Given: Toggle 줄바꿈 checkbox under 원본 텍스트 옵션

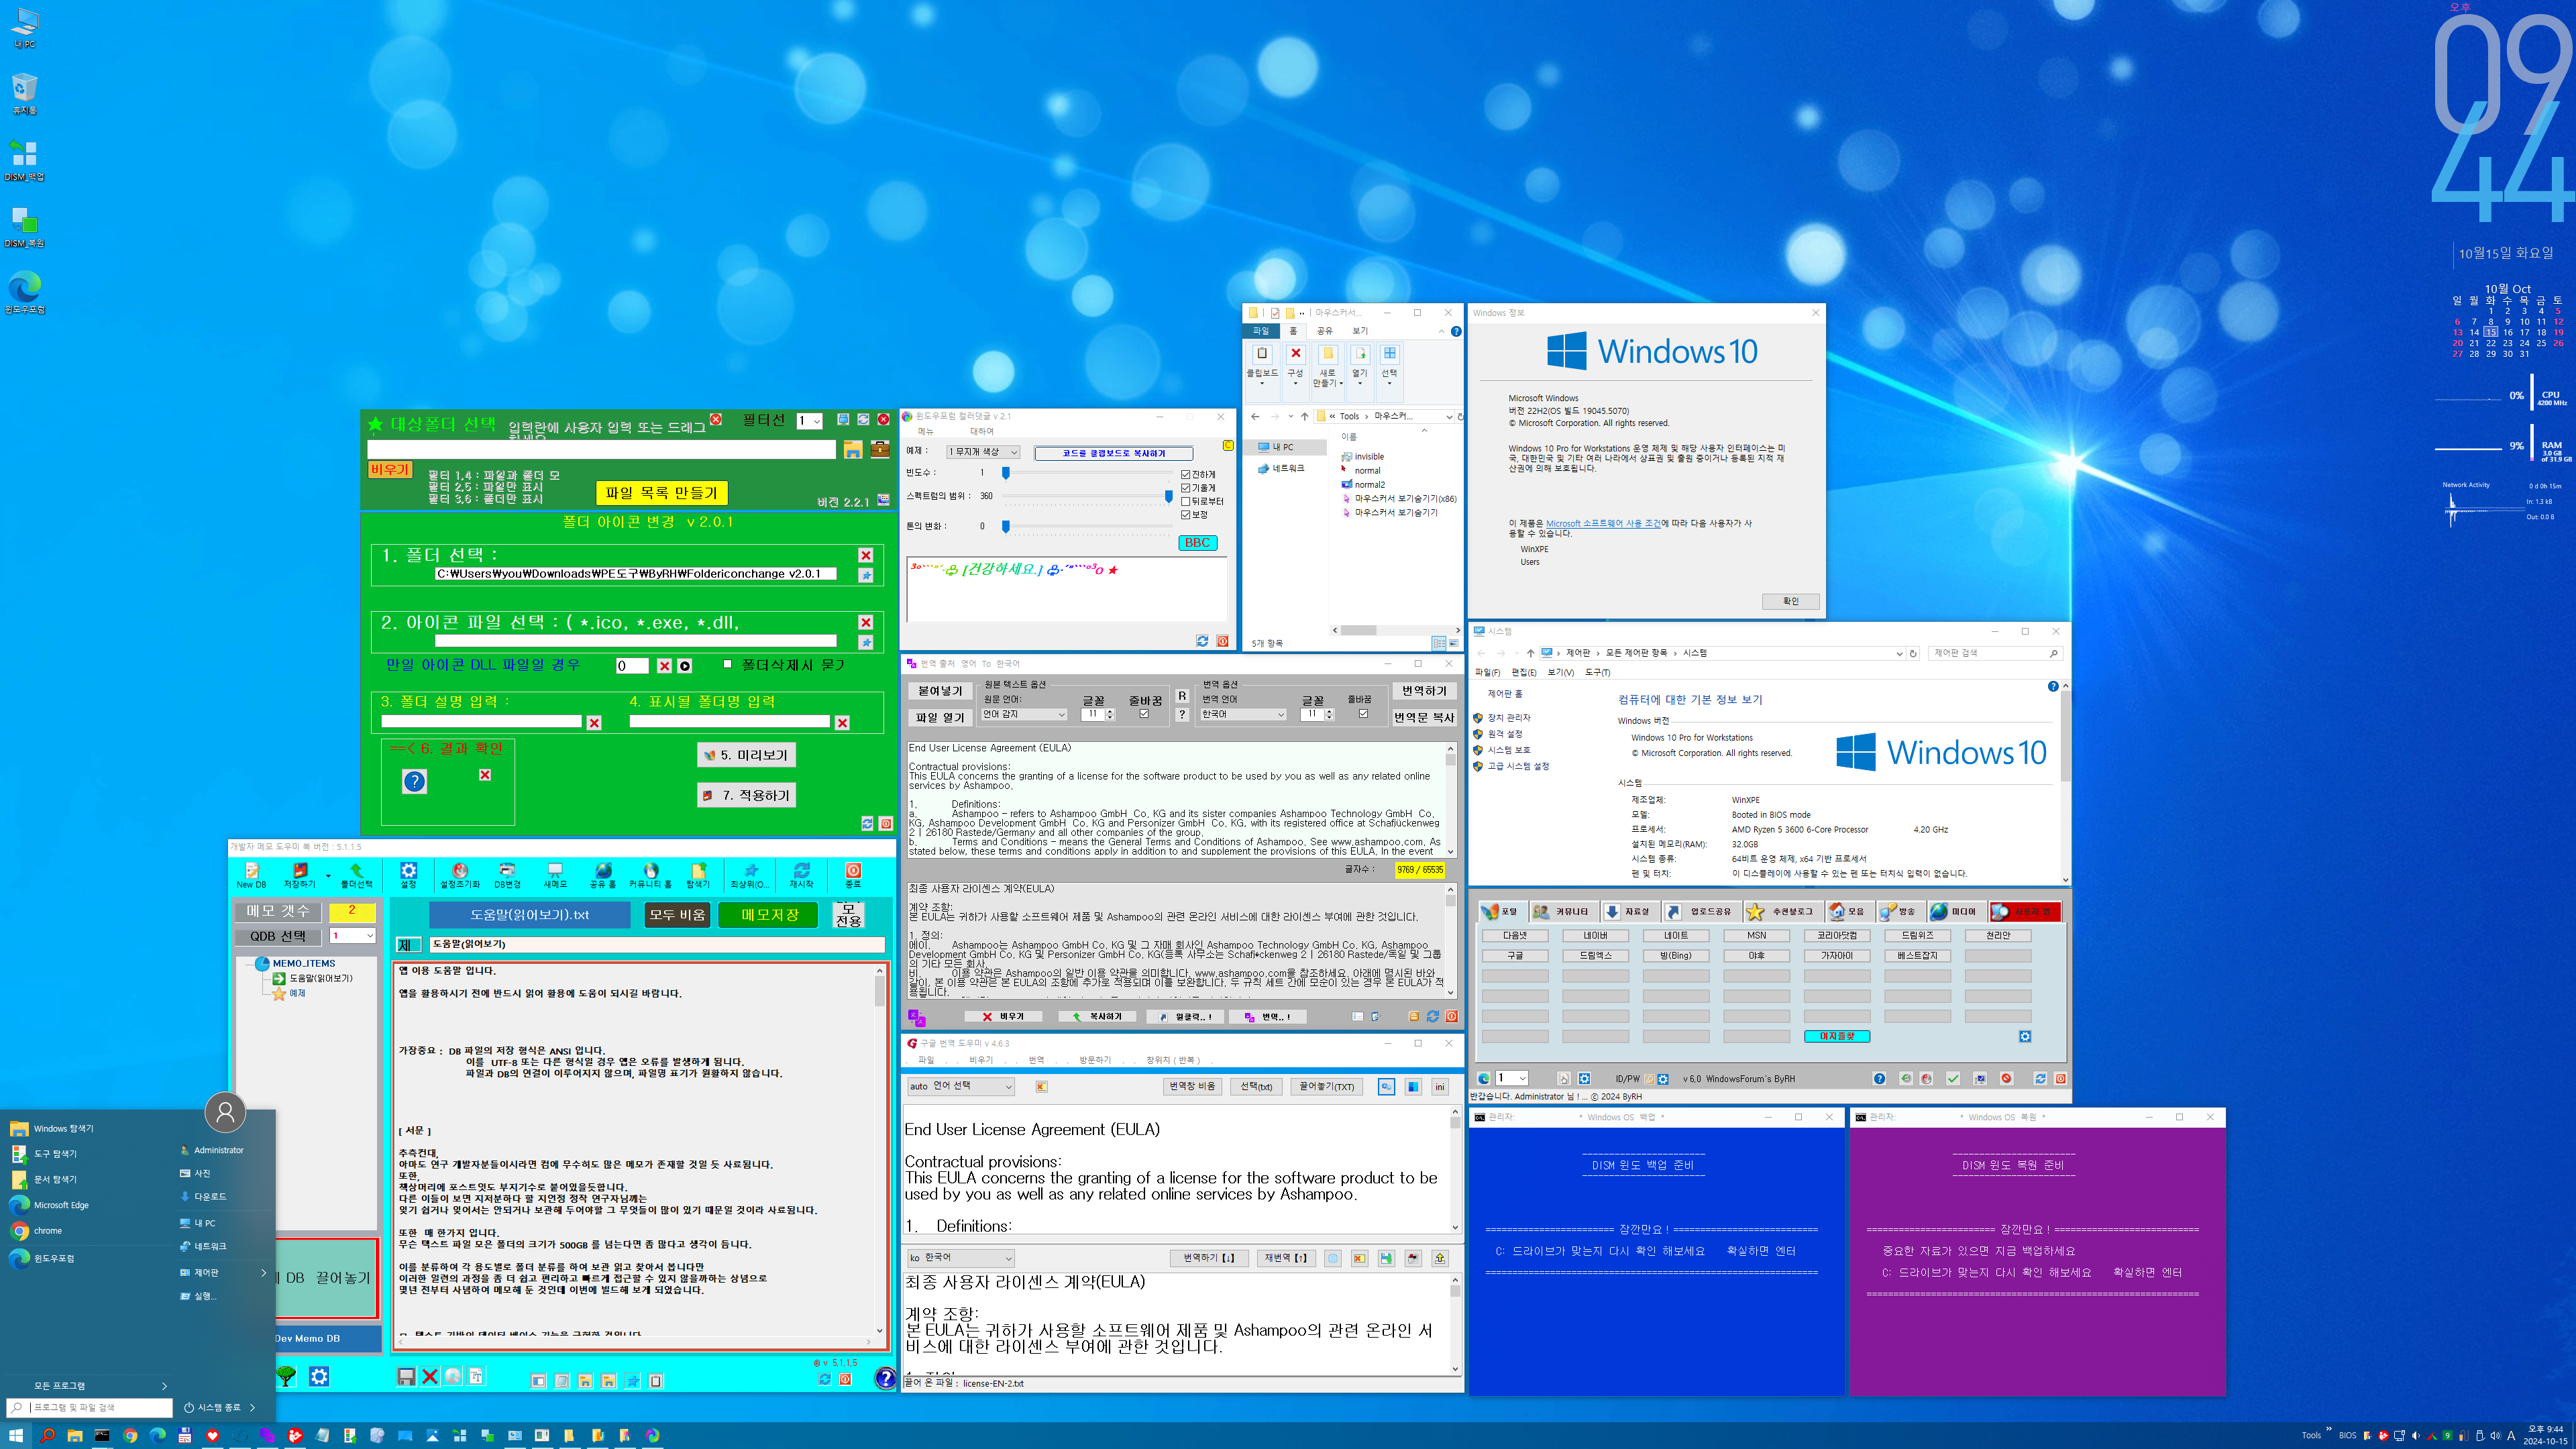Looking at the screenshot, I should coord(1144,714).
